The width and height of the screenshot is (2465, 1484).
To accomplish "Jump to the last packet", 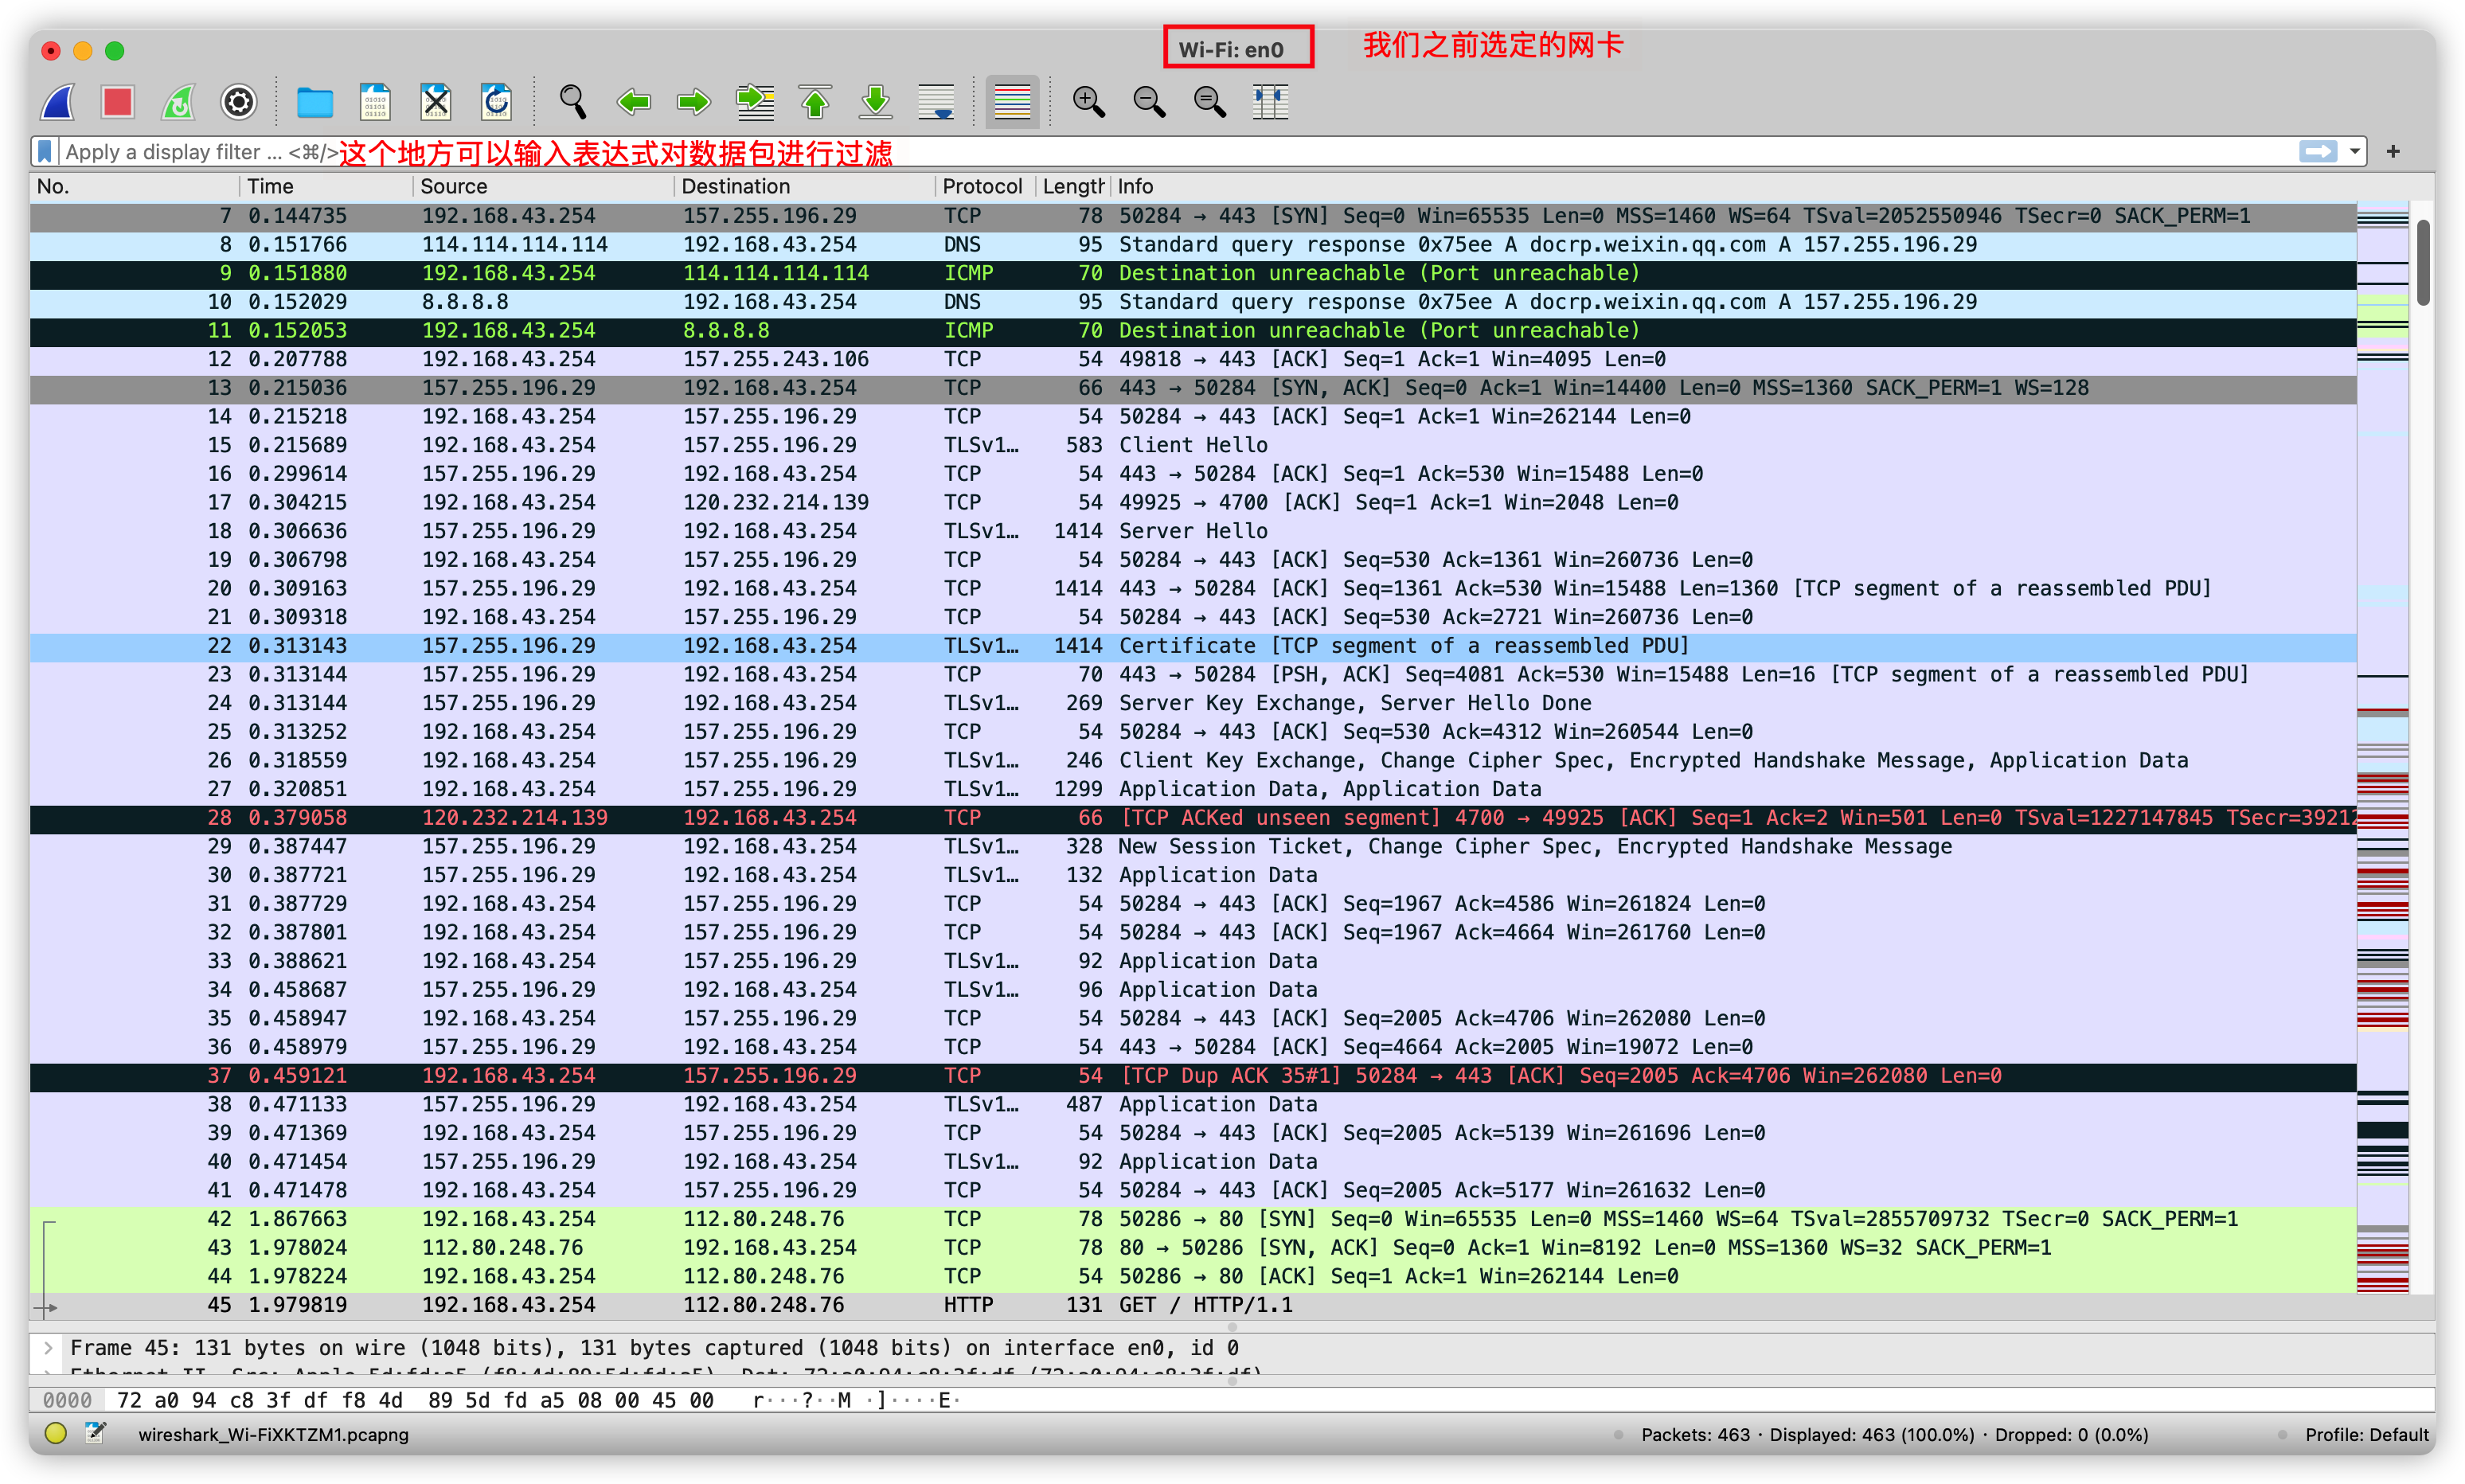I will (875, 101).
